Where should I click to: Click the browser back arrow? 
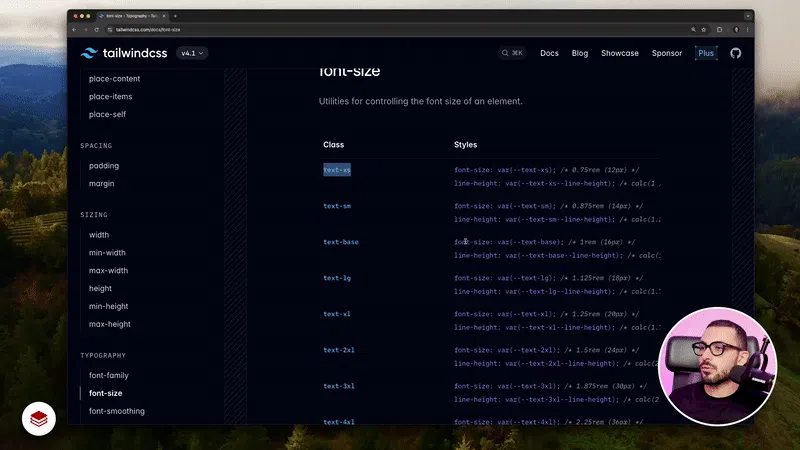click(74, 30)
